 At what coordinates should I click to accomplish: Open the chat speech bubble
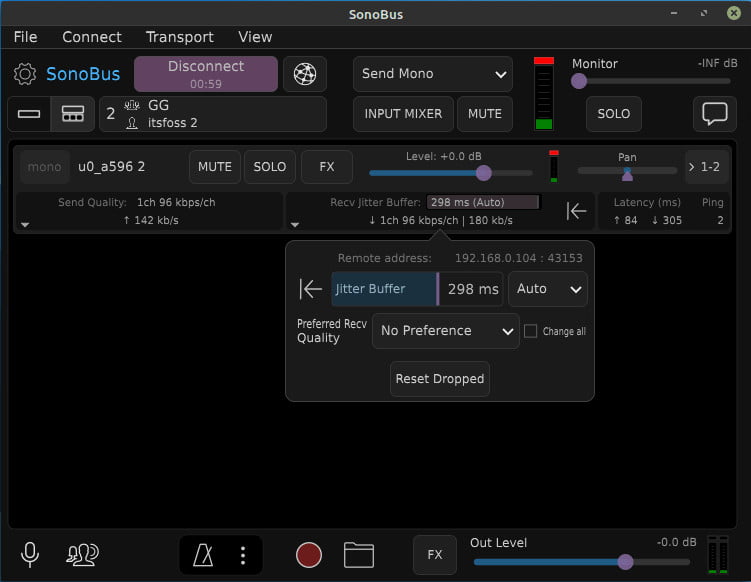[715, 114]
